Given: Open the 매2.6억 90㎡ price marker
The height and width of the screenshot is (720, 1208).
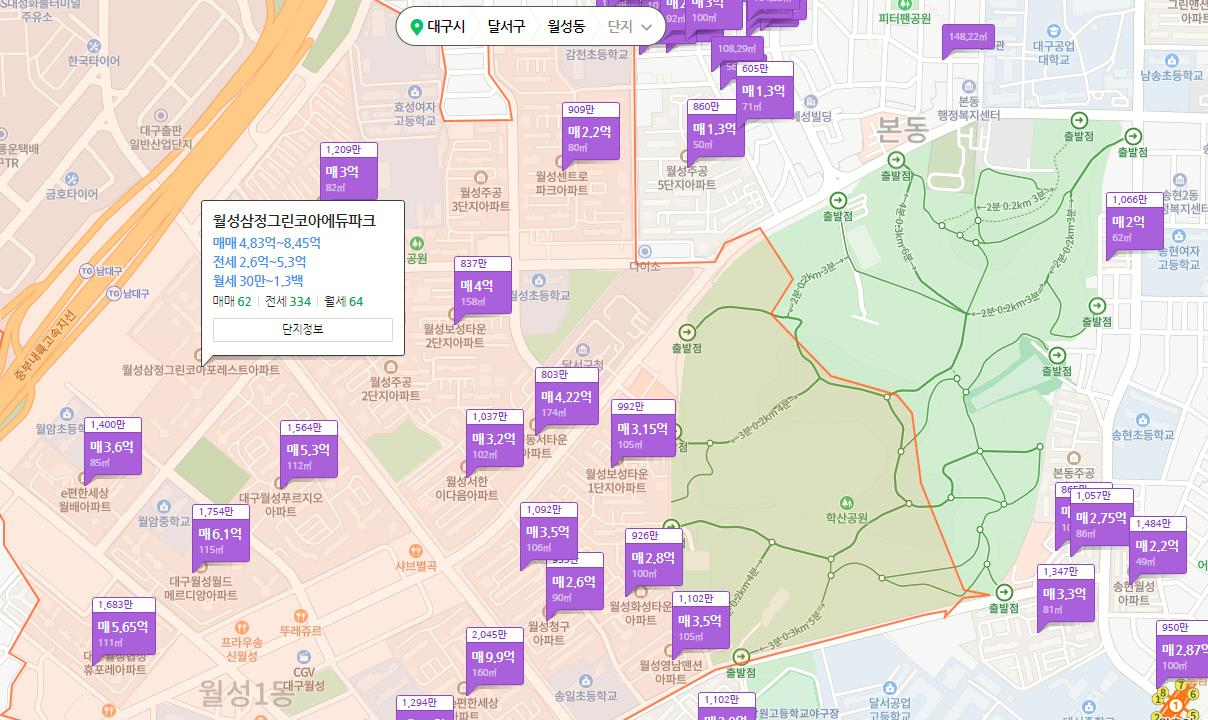Looking at the screenshot, I should click(x=575, y=587).
